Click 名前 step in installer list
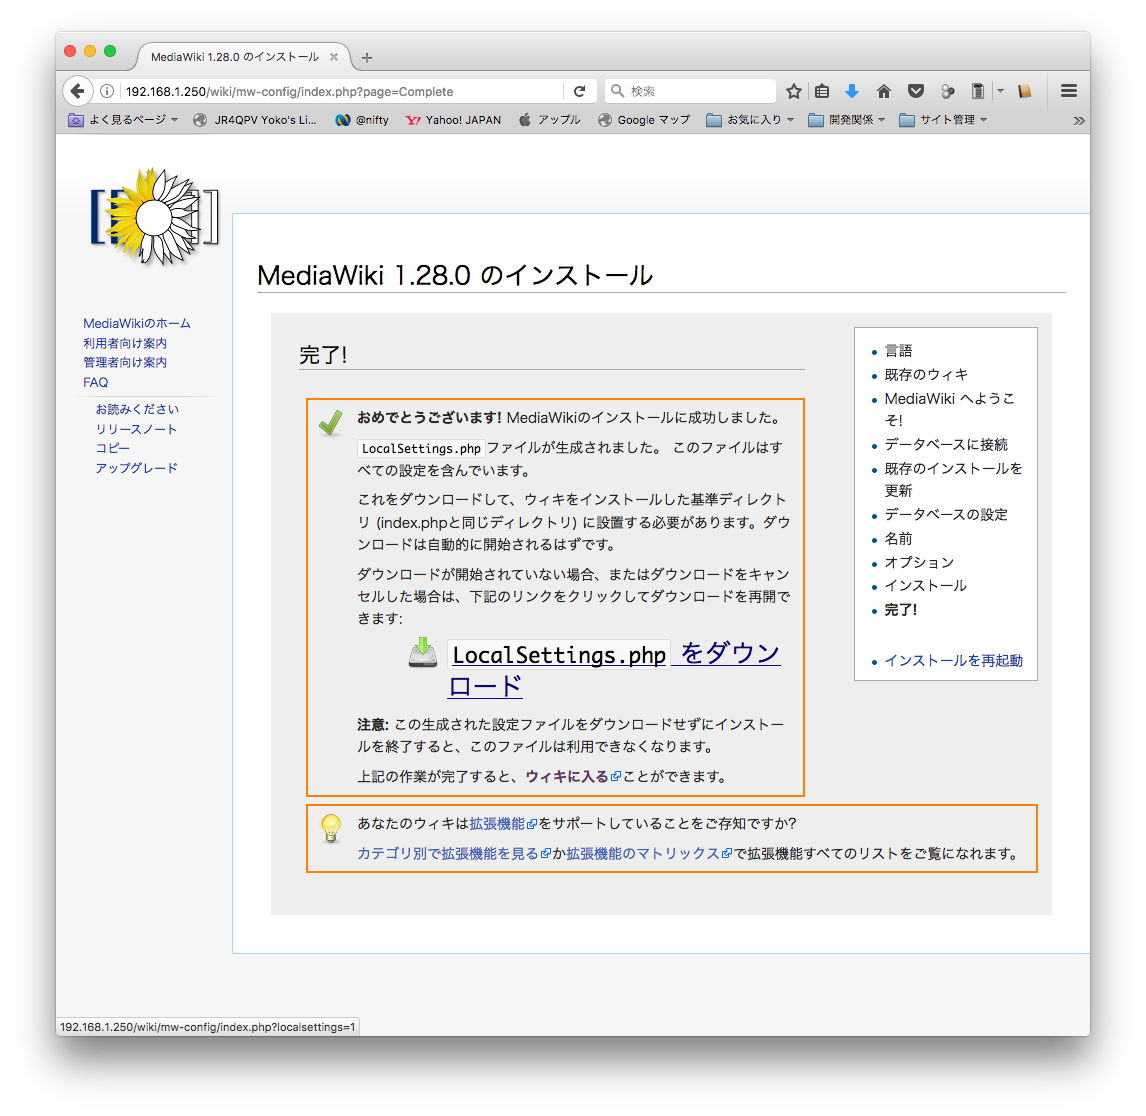1146x1116 pixels. click(898, 539)
